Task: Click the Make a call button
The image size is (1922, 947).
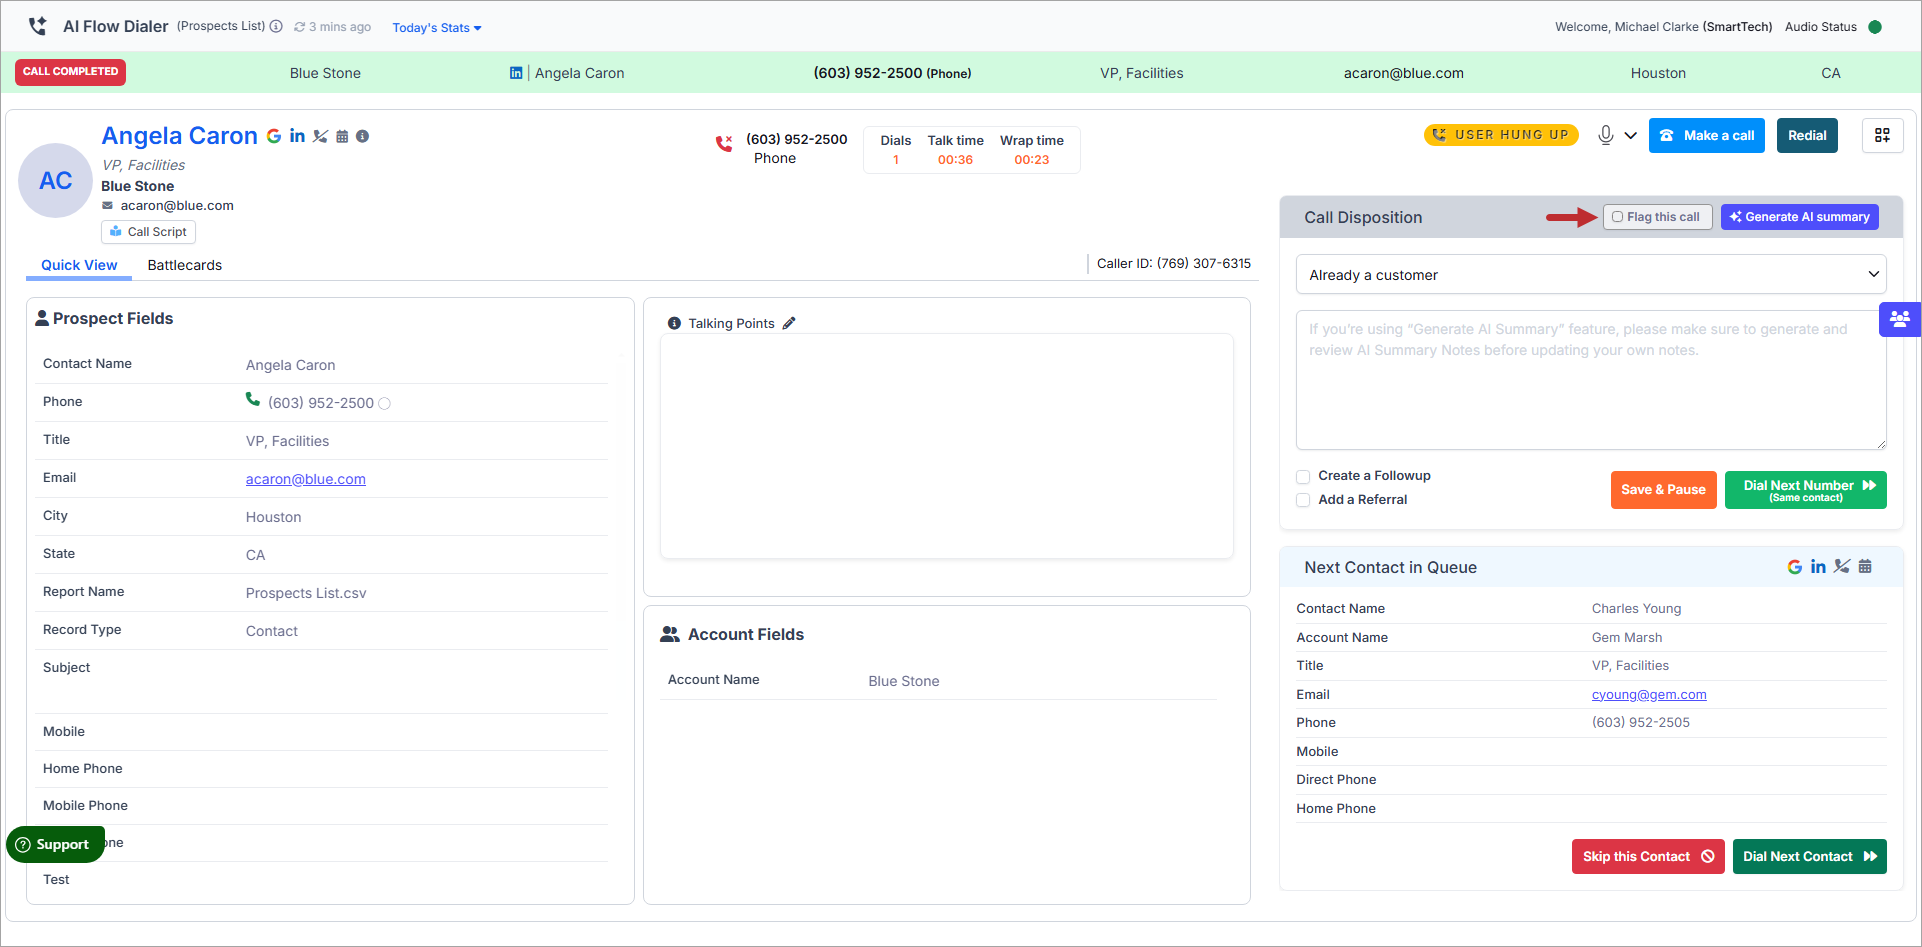Action: click(x=1707, y=135)
